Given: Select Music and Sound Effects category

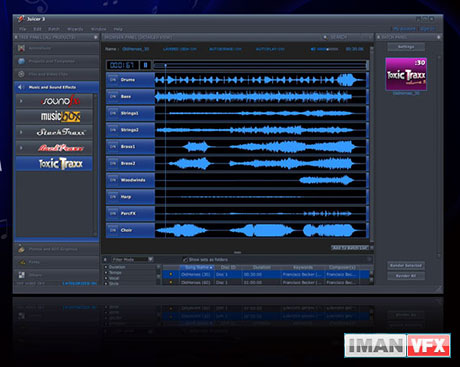Looking at the screenshot, I should click(x=57, y=87).
